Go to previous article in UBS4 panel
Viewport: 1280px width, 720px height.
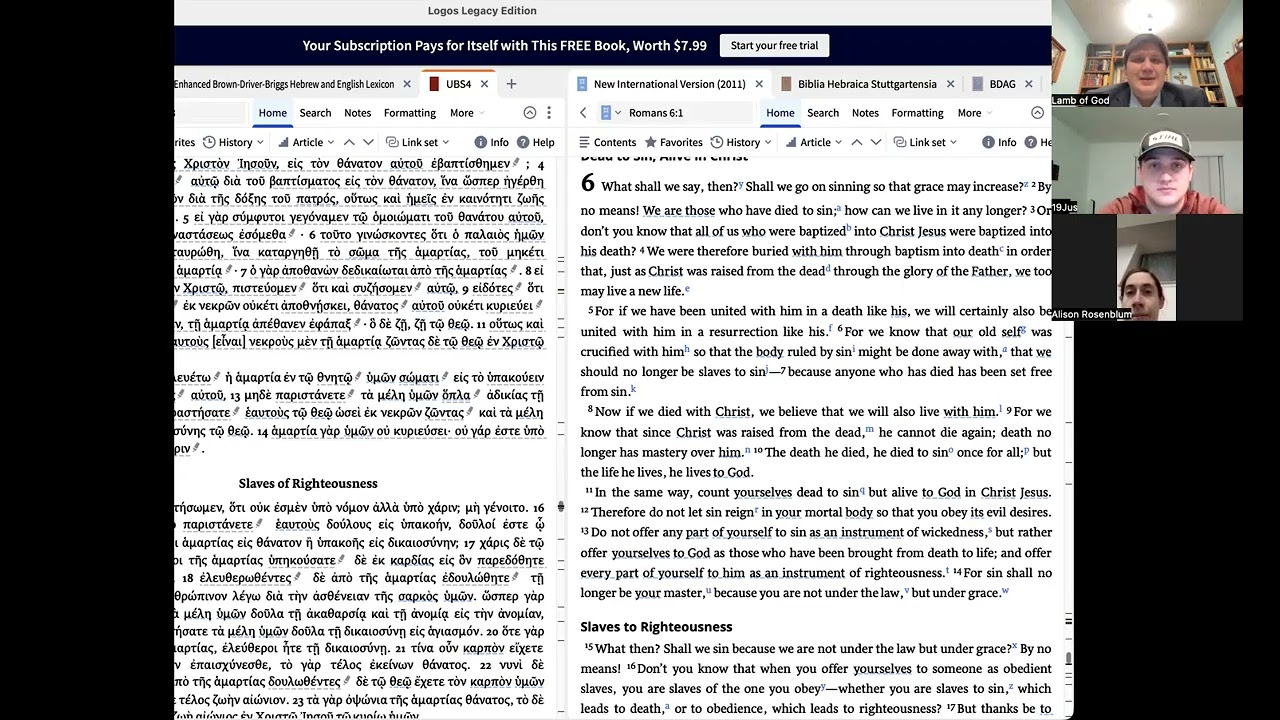(x=349, y=142)
